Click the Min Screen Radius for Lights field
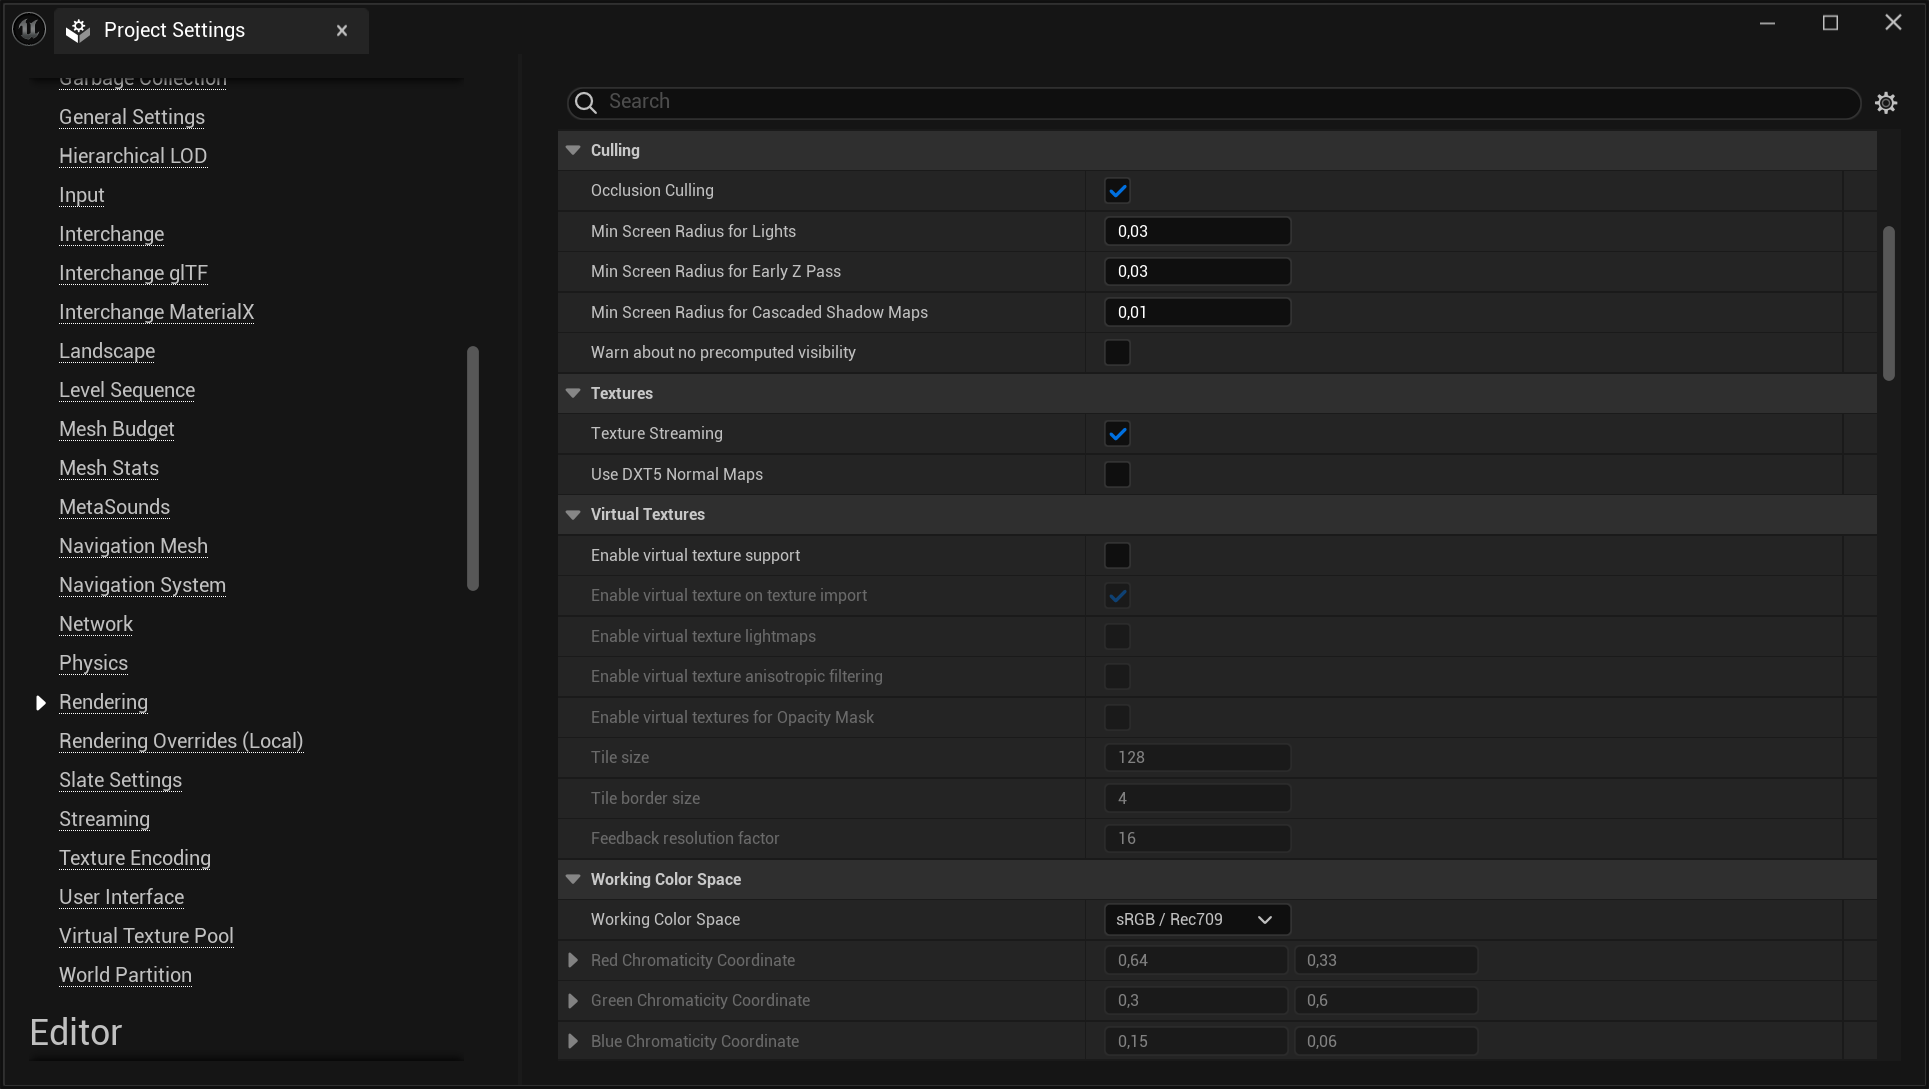 coord(1196,230)
